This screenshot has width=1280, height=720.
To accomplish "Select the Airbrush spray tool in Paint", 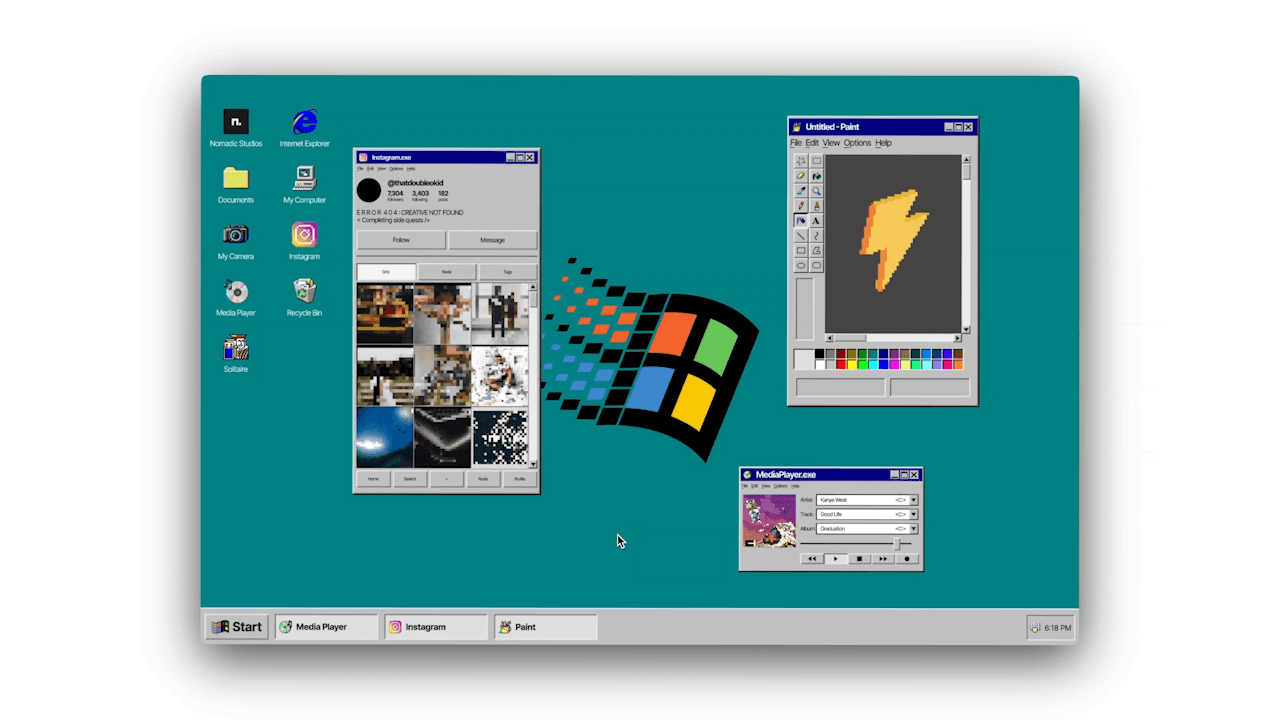I will (x=801, y=221).
